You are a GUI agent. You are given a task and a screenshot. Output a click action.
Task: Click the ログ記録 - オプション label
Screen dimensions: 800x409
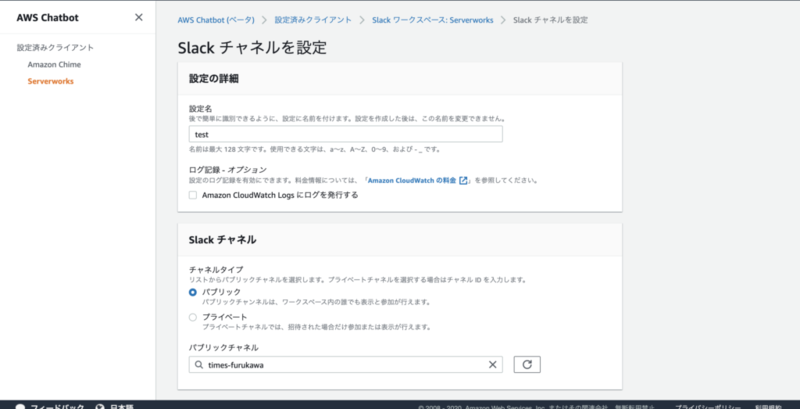[x=228, y=169]
